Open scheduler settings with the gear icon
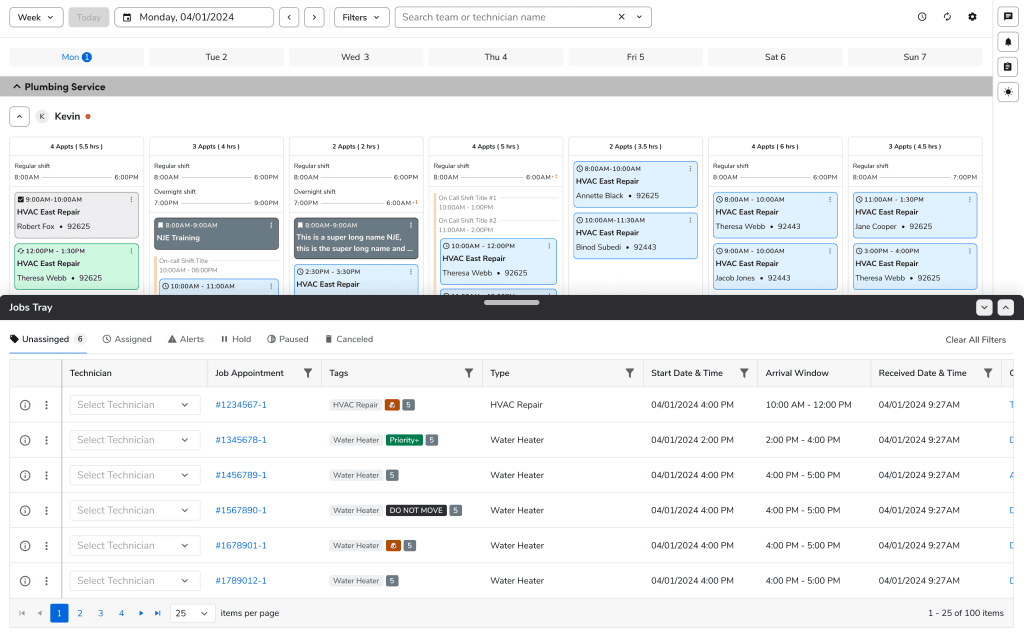This screenshot has height=637, width=1024. click(x=971, y=16)
